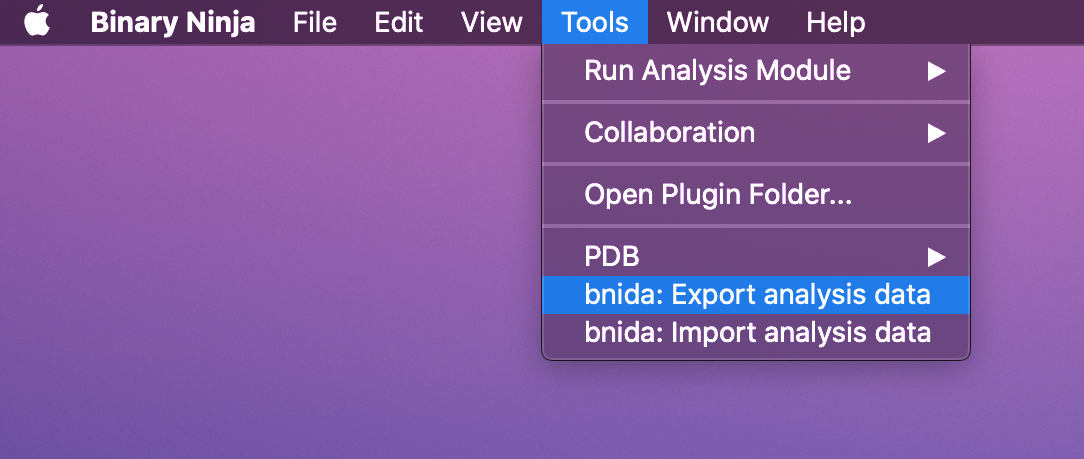Open the Help menu
Viewport: 1084px width, 459px height.
pos(836,22)
